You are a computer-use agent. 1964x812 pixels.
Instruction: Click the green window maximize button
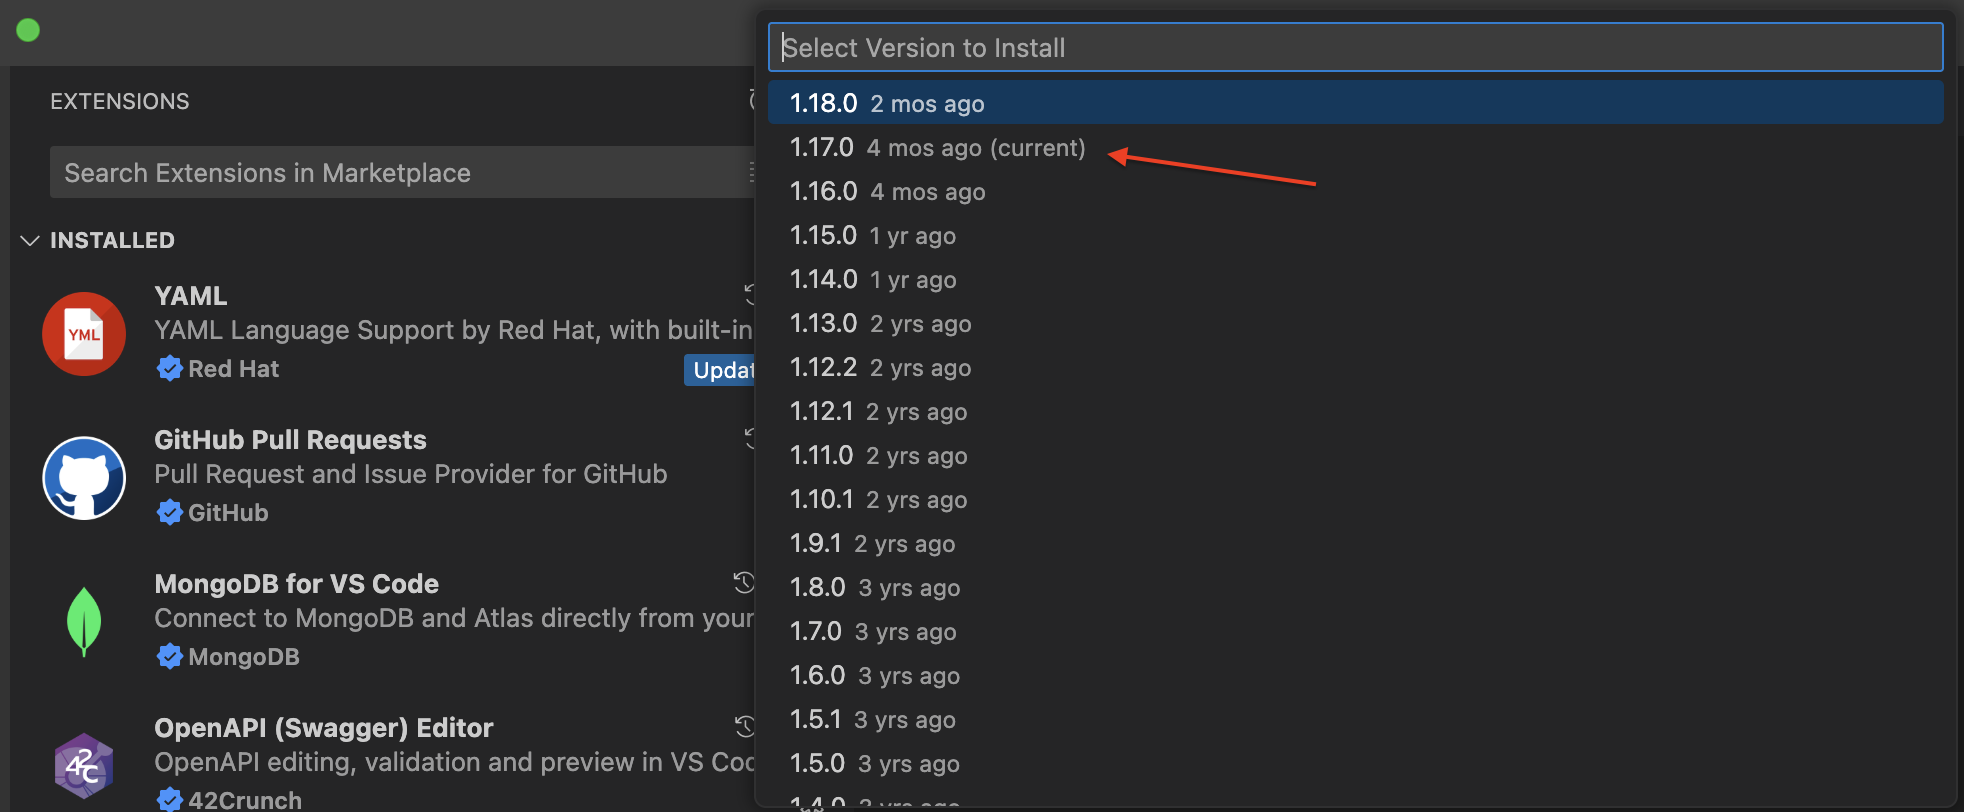[x=28, y=30]
